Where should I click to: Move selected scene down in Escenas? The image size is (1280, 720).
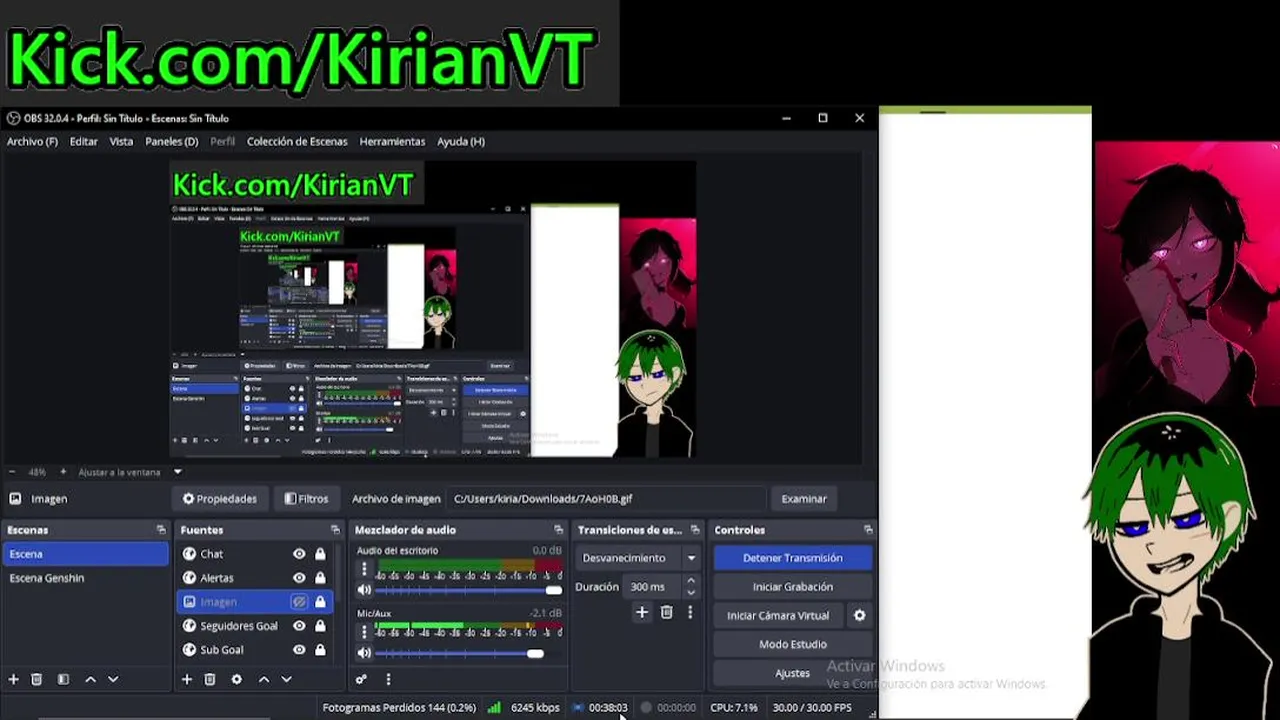click(x=113, y=679)
